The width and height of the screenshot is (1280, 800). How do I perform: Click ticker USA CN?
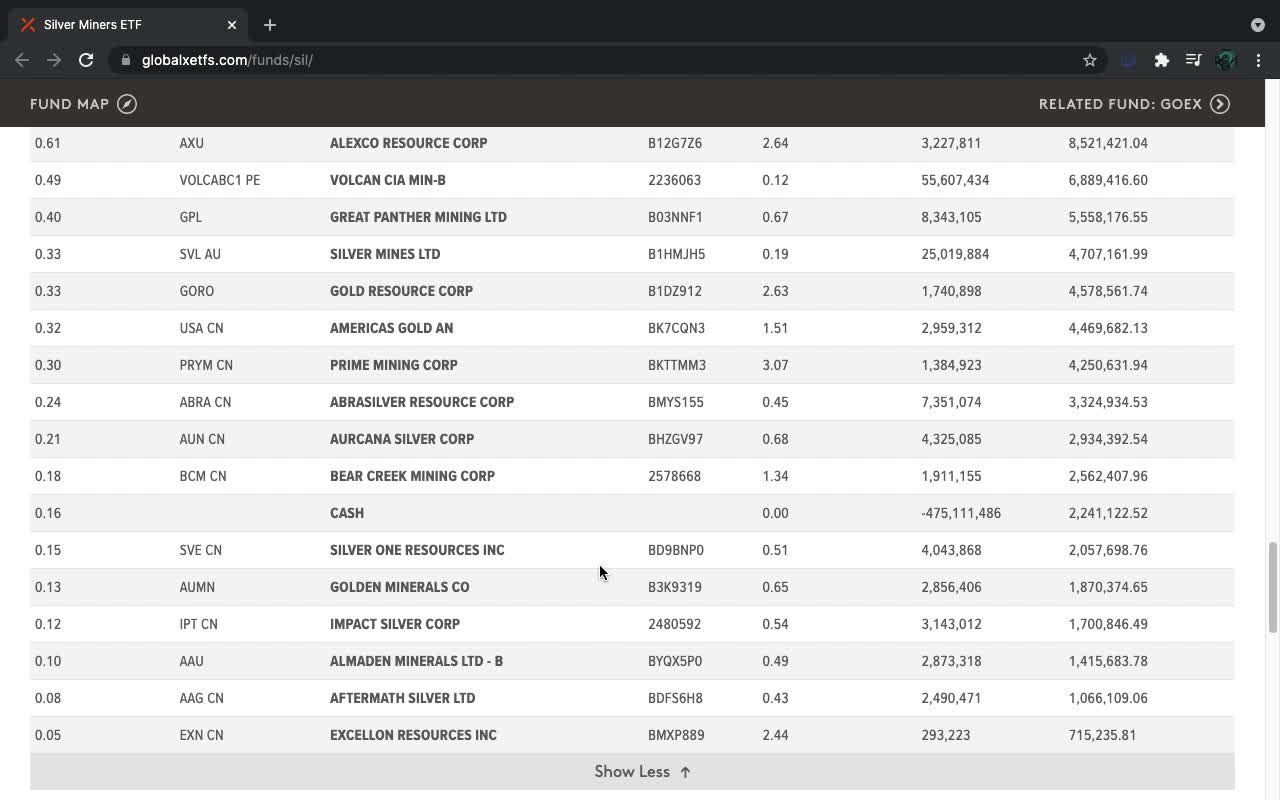tap(201, 328)
